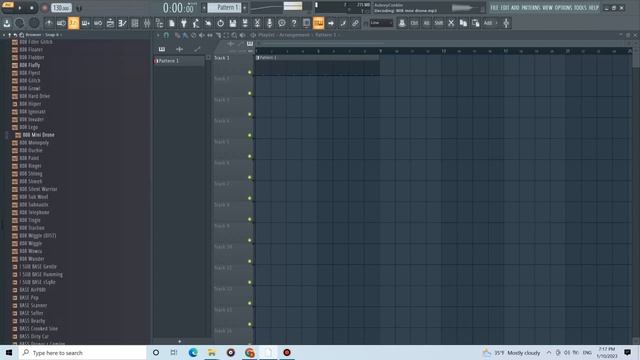Viewport: 640px width, 360px height.
Task: Expand the Add submenu arrow button
Action: pyautogui.click(x=497, y=23)
